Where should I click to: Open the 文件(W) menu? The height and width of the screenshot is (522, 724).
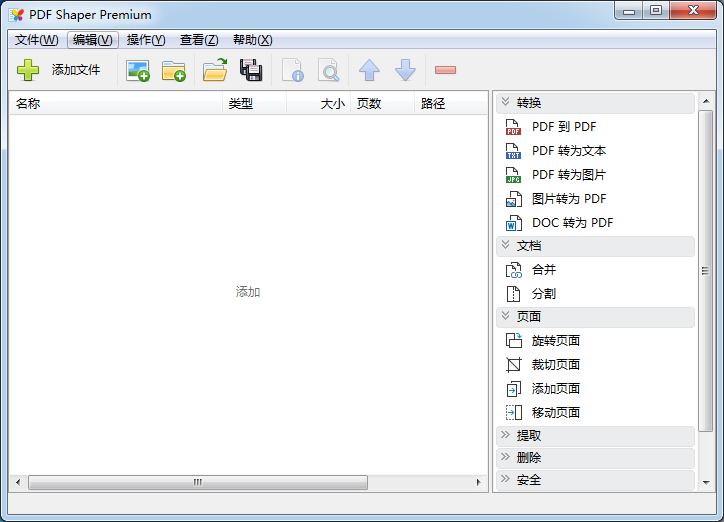[36, 40]
